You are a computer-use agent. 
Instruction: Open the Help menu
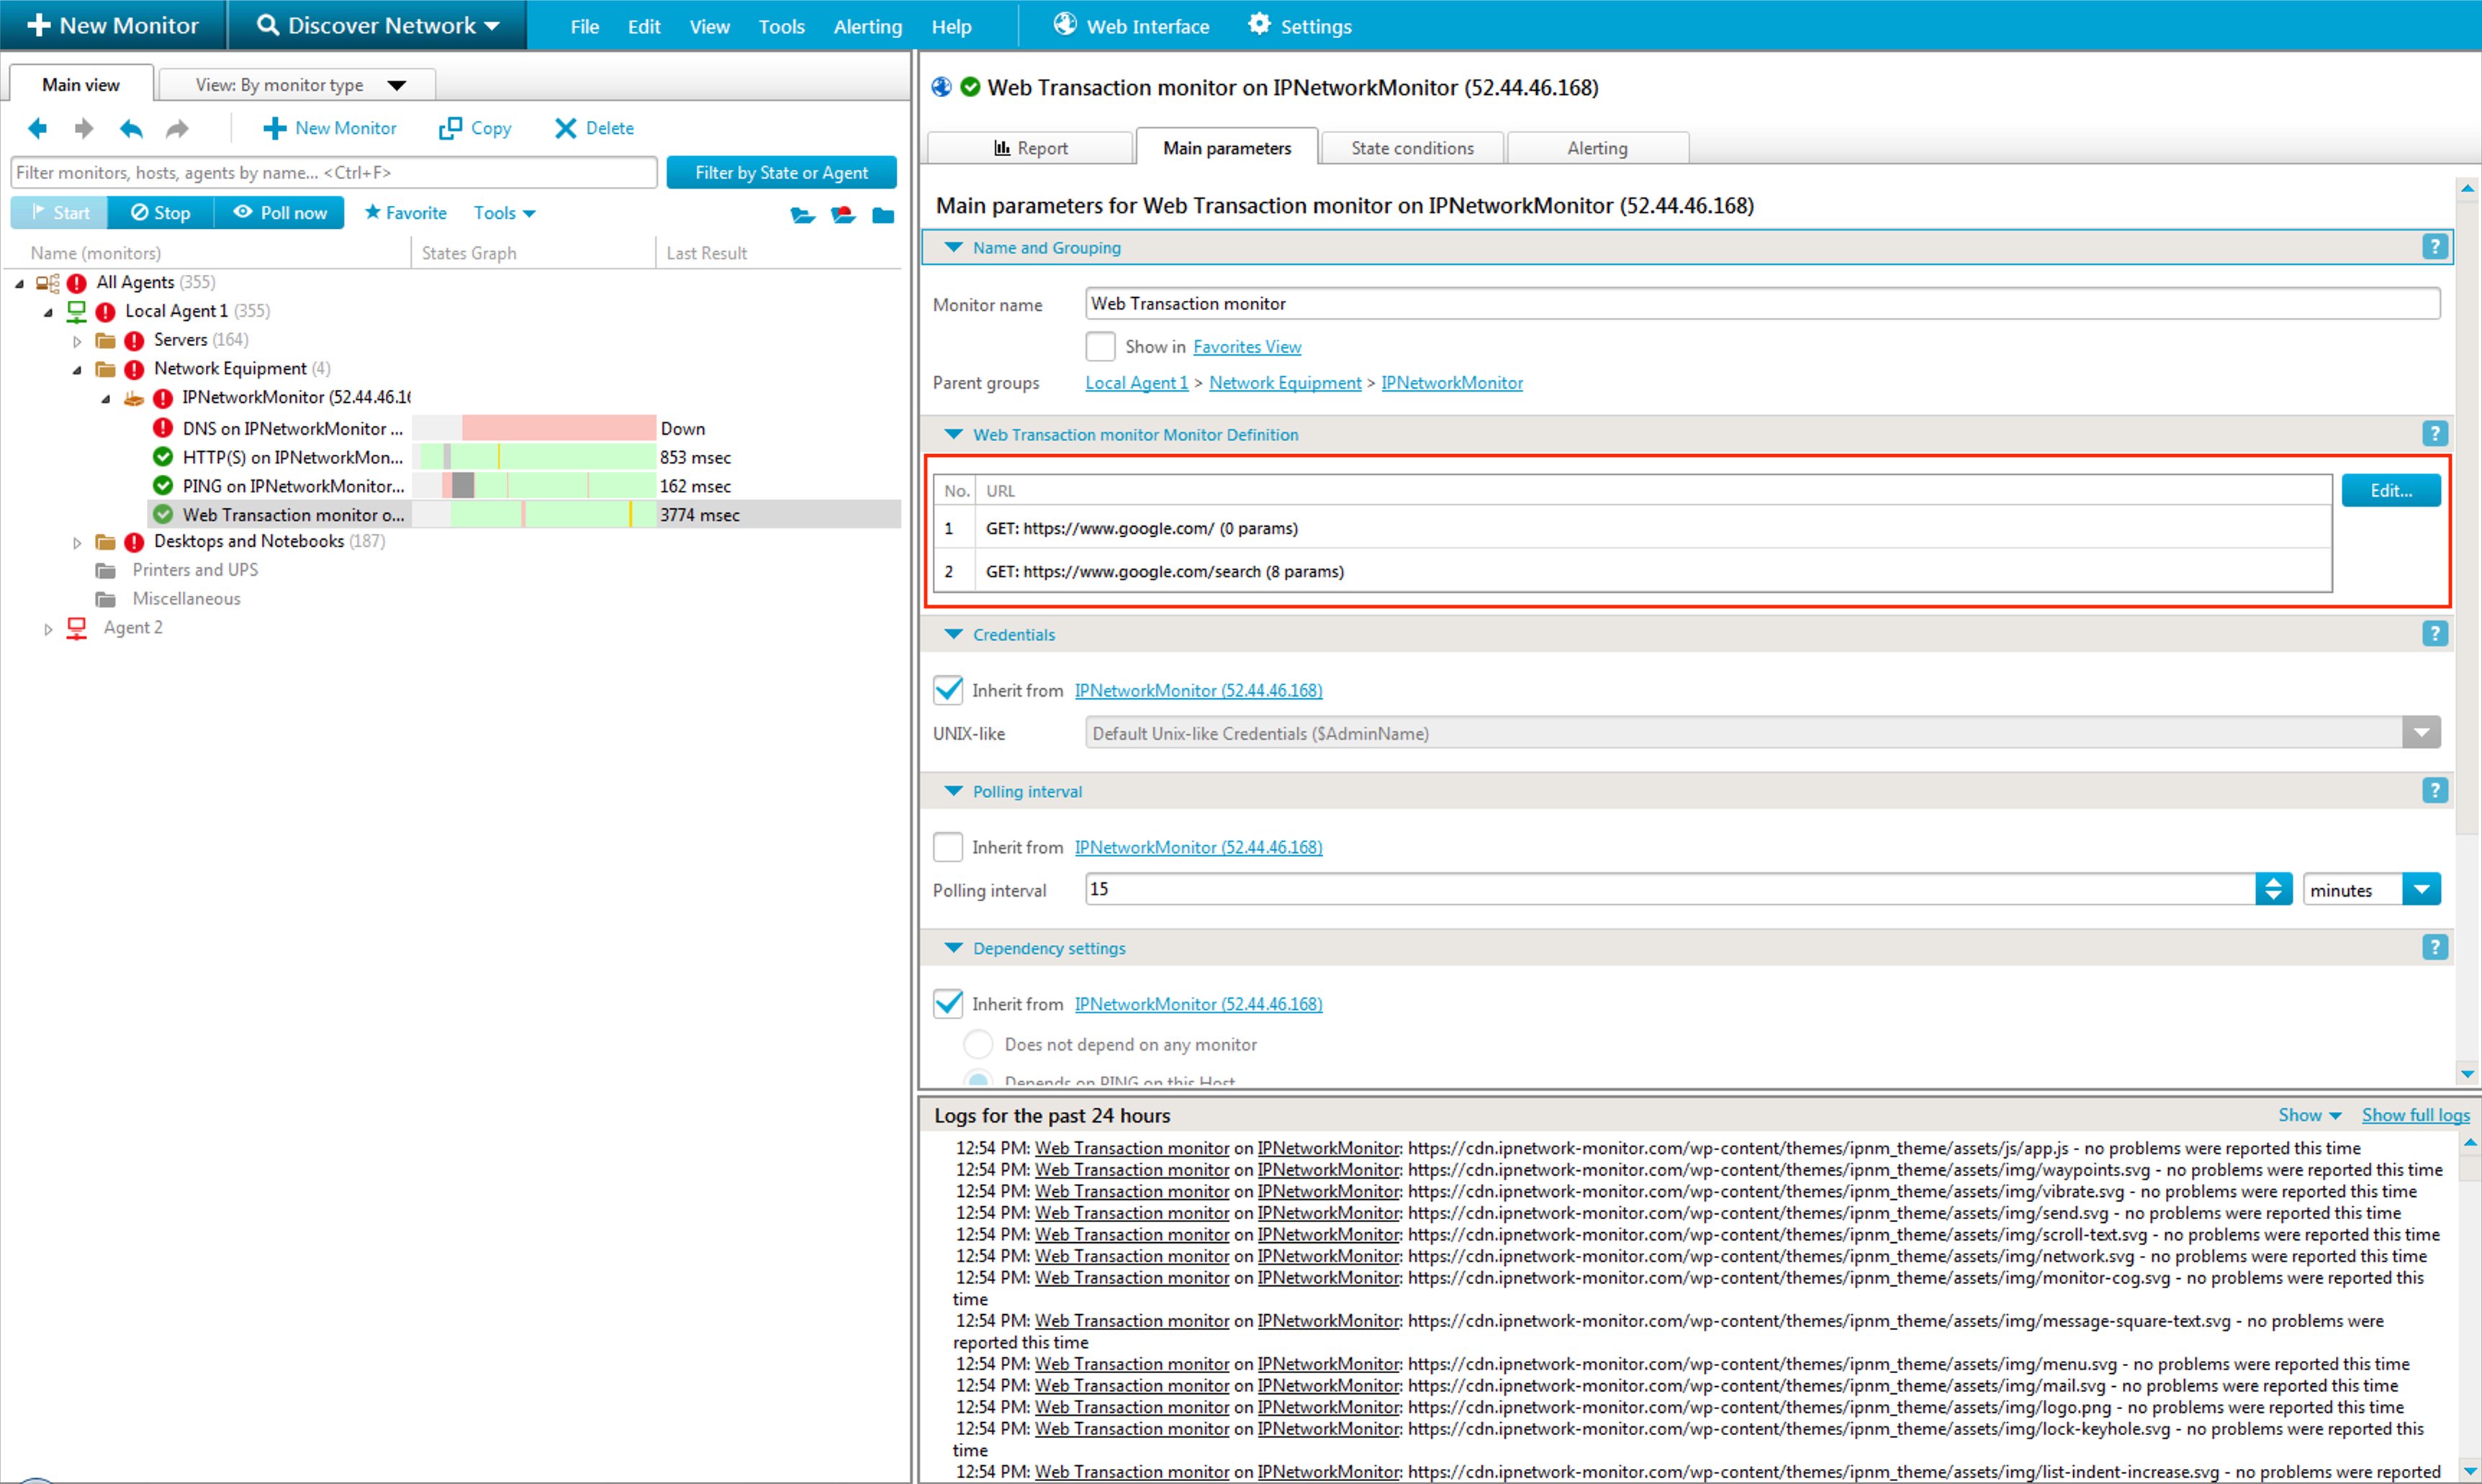(x=951, y=27)
